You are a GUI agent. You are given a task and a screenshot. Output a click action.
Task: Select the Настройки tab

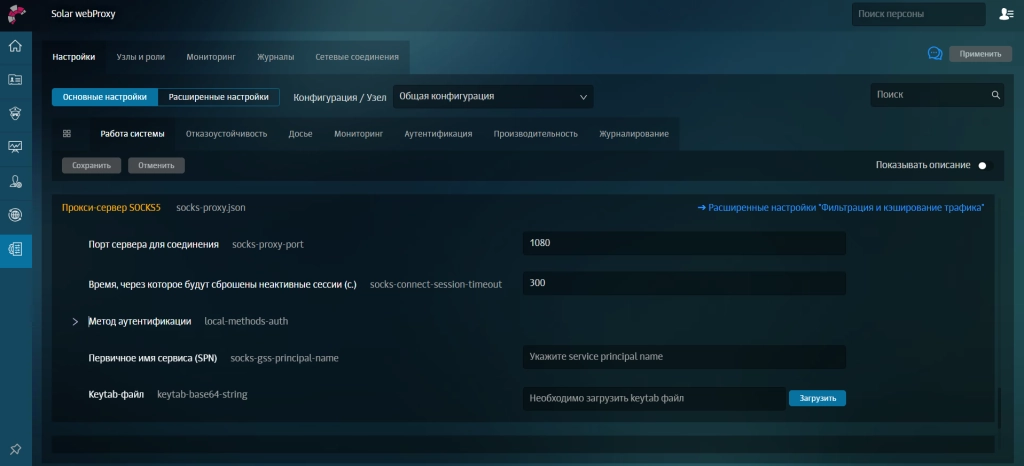74,57
